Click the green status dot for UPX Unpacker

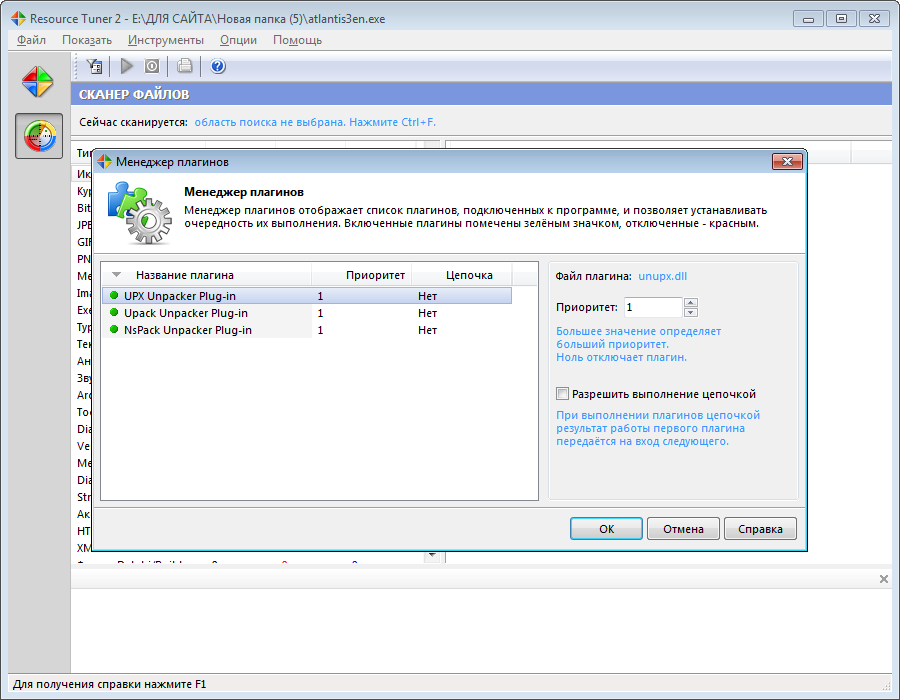click(114, 295)
